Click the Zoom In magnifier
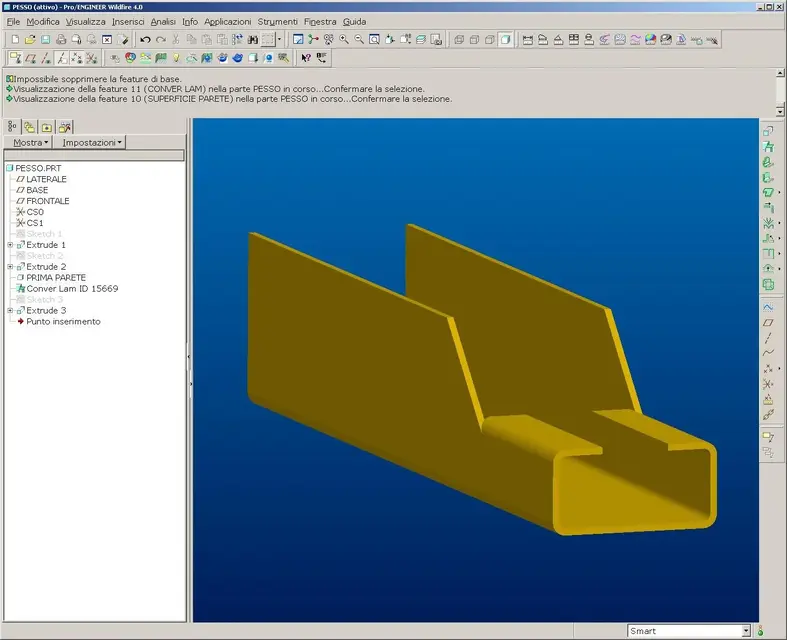This screenshot has height=640, width=787. 344,40
